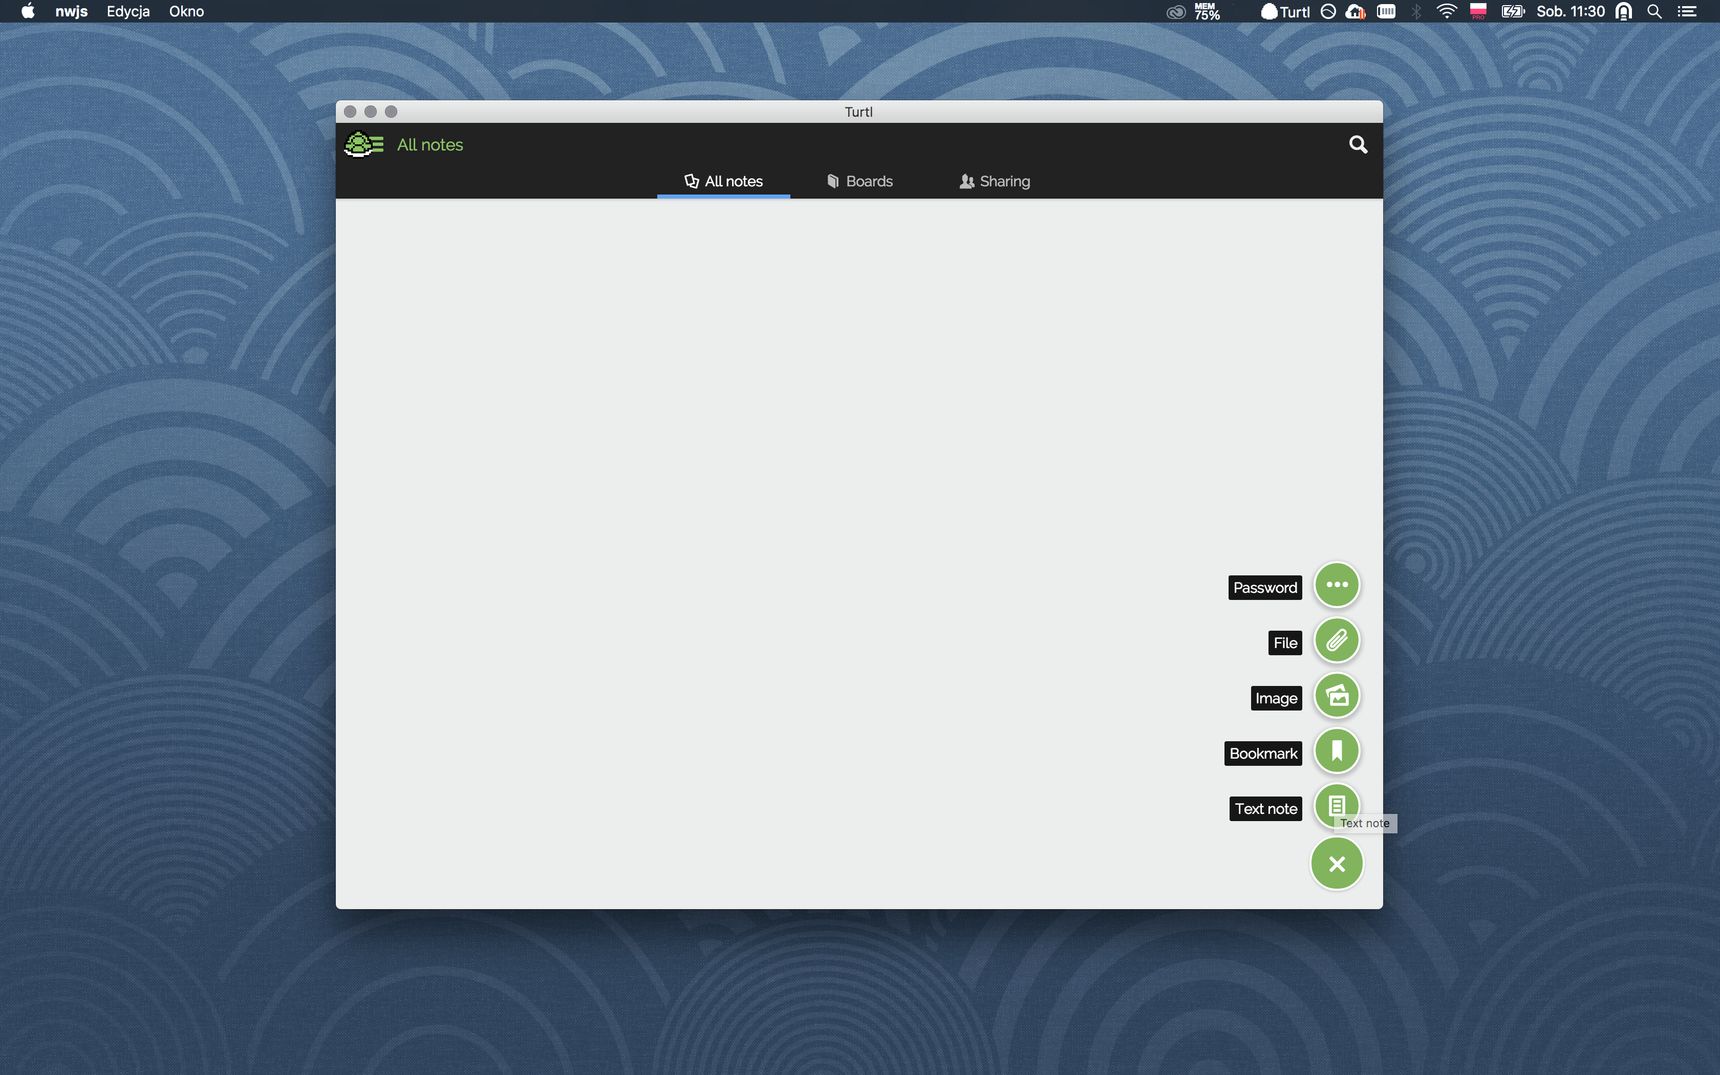Open search with the magnifier icon
Viewport: 1720px width, 1075px height.
pyautogui.click(x=1358, y=145)
